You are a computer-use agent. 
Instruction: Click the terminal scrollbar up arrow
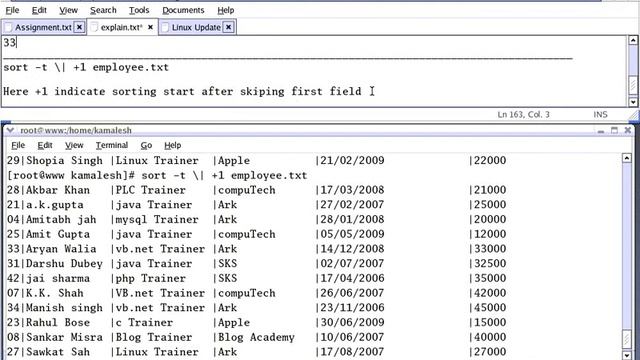pos(627,158)
